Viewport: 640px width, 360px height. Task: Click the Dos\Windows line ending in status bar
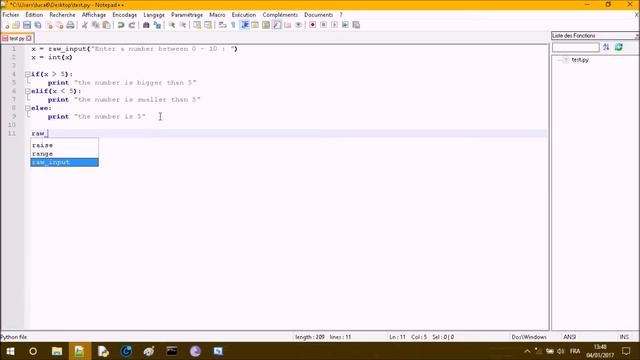pos(529,337)
